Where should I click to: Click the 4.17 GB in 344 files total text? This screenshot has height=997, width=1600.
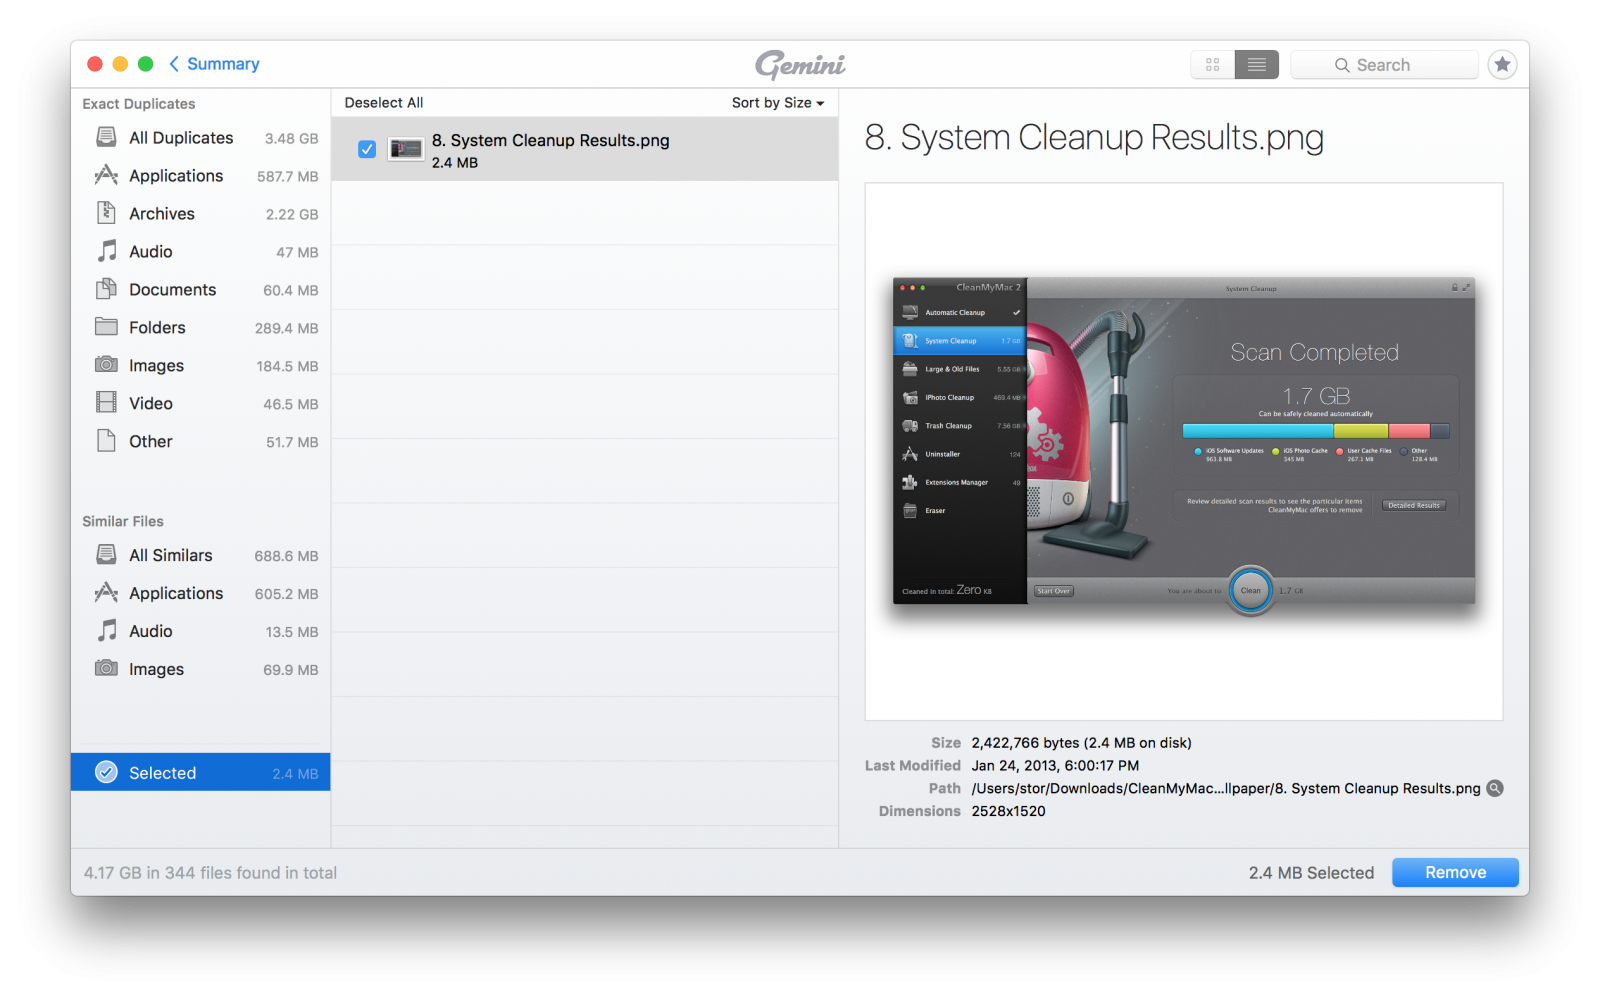[210, 873]
